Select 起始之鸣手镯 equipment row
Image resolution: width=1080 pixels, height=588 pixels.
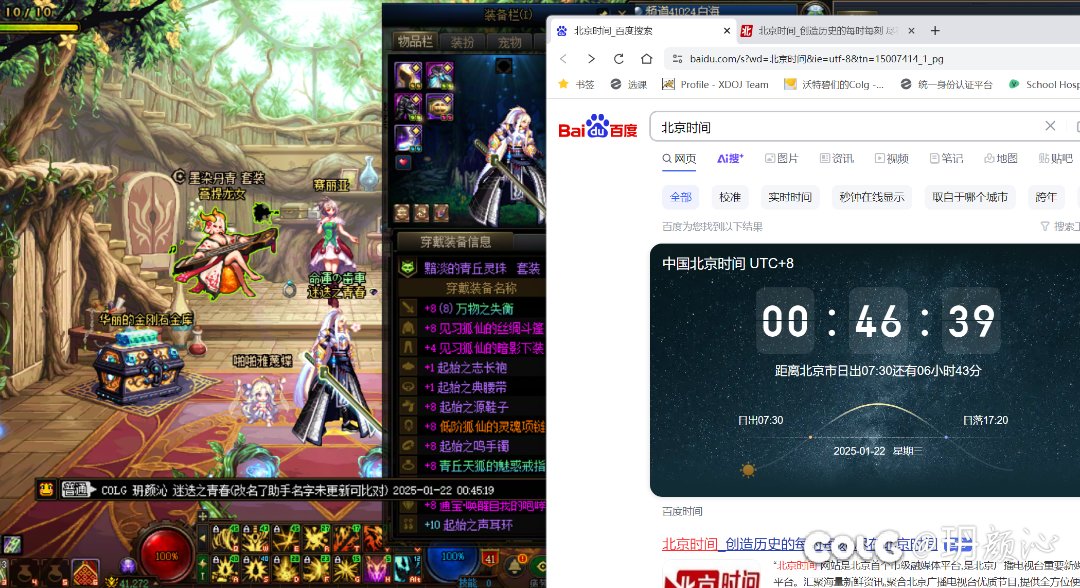pos(472,445)
